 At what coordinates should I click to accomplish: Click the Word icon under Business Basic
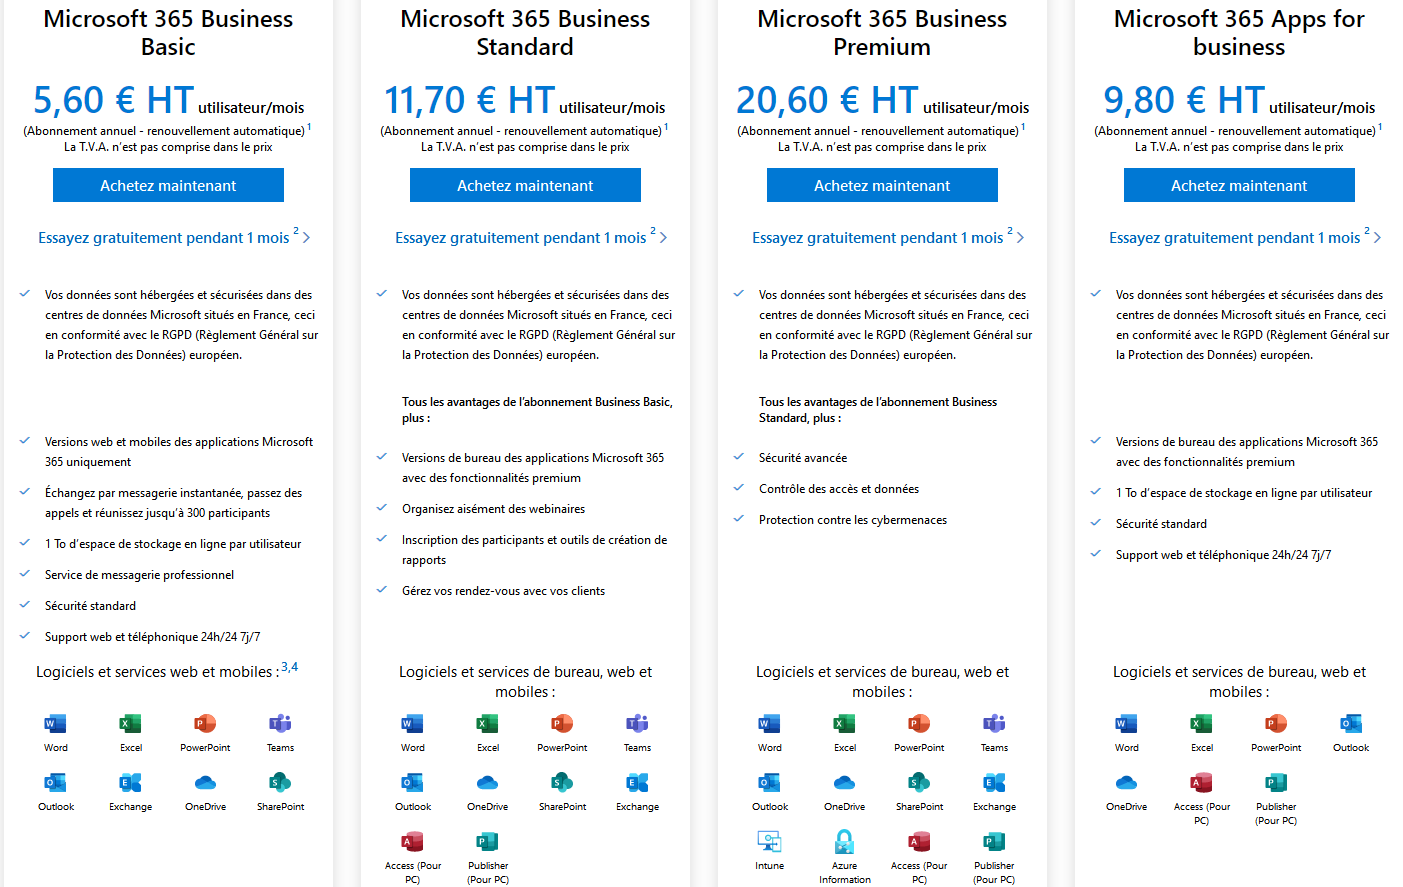point(56,724)
